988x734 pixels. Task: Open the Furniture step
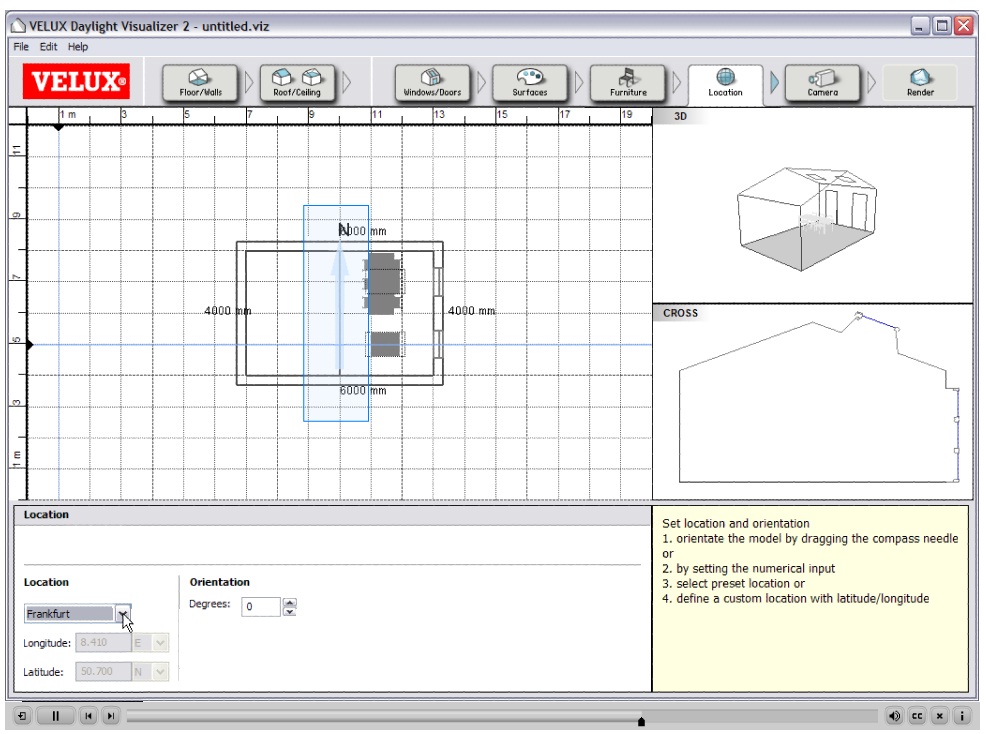point(628,83)
